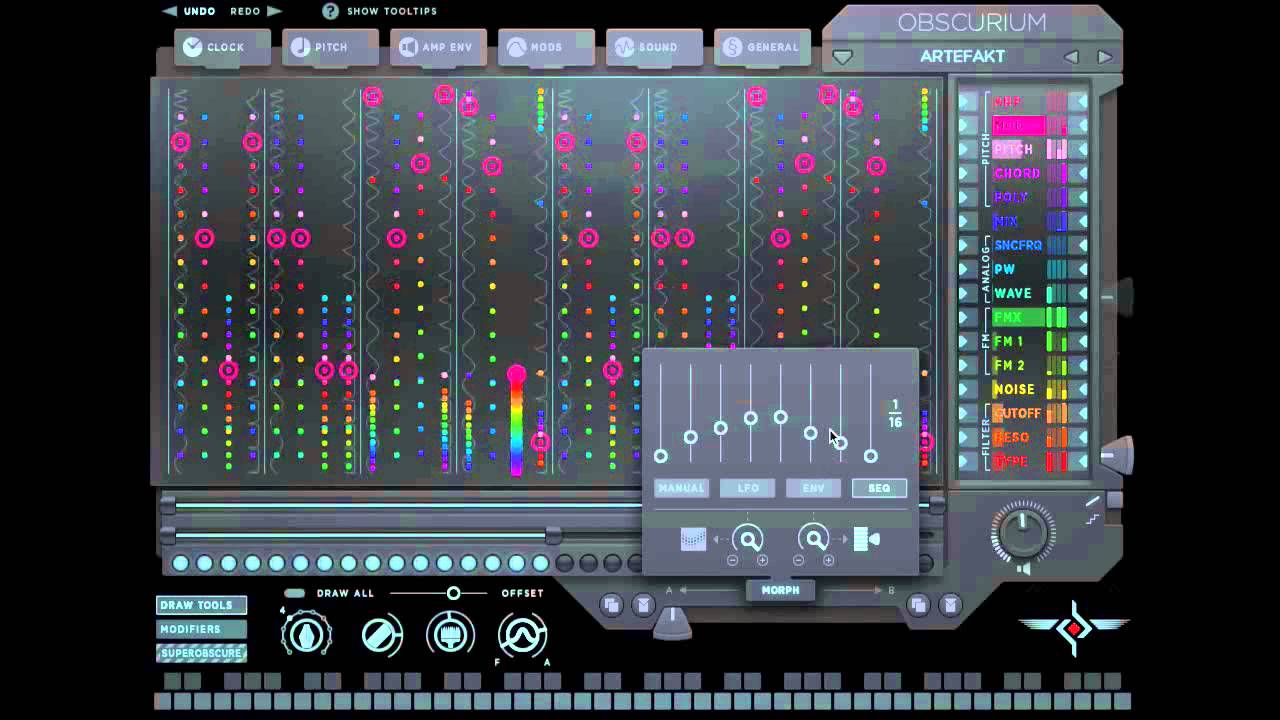Click left magnifier zoom knob in popup
Screen dimensions: 1280x720
coord(748,540)
